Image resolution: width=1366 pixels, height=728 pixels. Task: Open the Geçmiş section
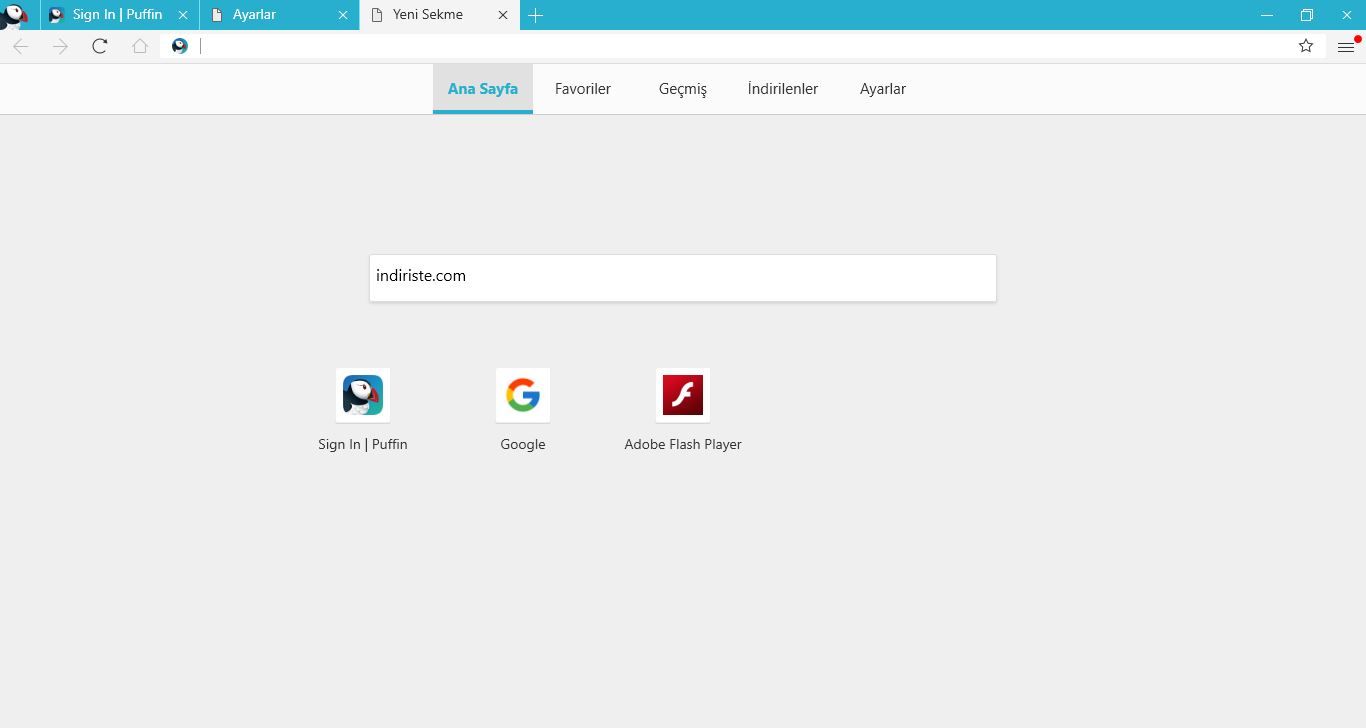click(x=683, y=89)
